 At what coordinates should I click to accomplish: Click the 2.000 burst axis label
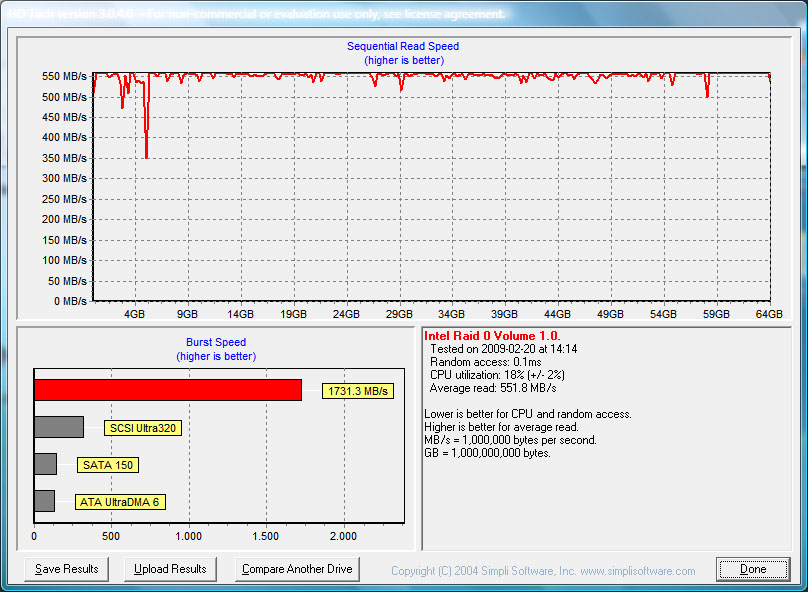click(344, 536)
